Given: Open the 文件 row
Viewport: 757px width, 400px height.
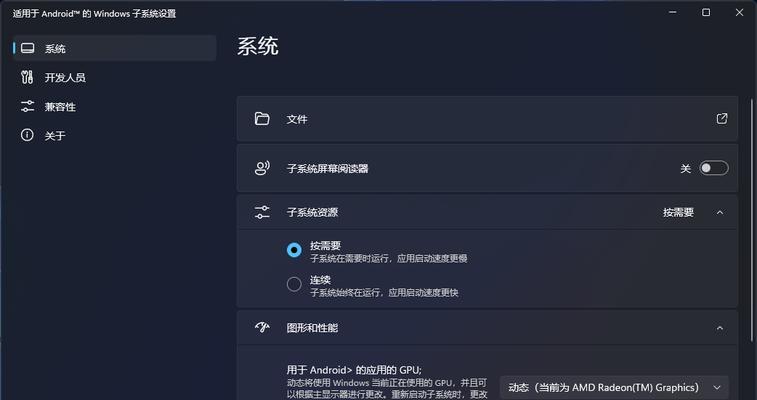Looking at the screenshot, I should pos(487,119).
